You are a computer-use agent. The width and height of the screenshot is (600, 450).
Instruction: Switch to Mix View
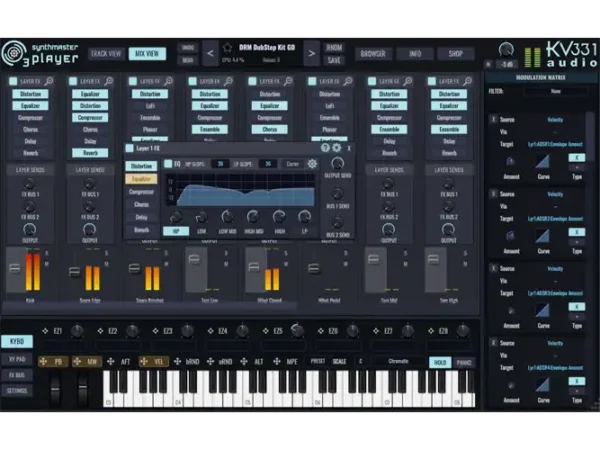(147, 54)
